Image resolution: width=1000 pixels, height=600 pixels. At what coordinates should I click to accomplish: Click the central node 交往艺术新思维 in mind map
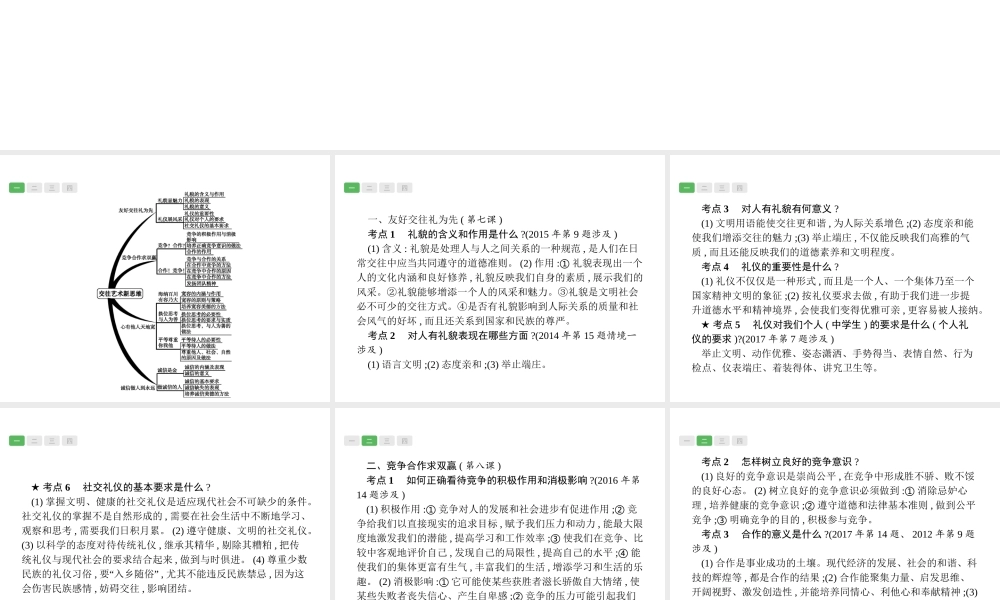[x=121, y=294]
